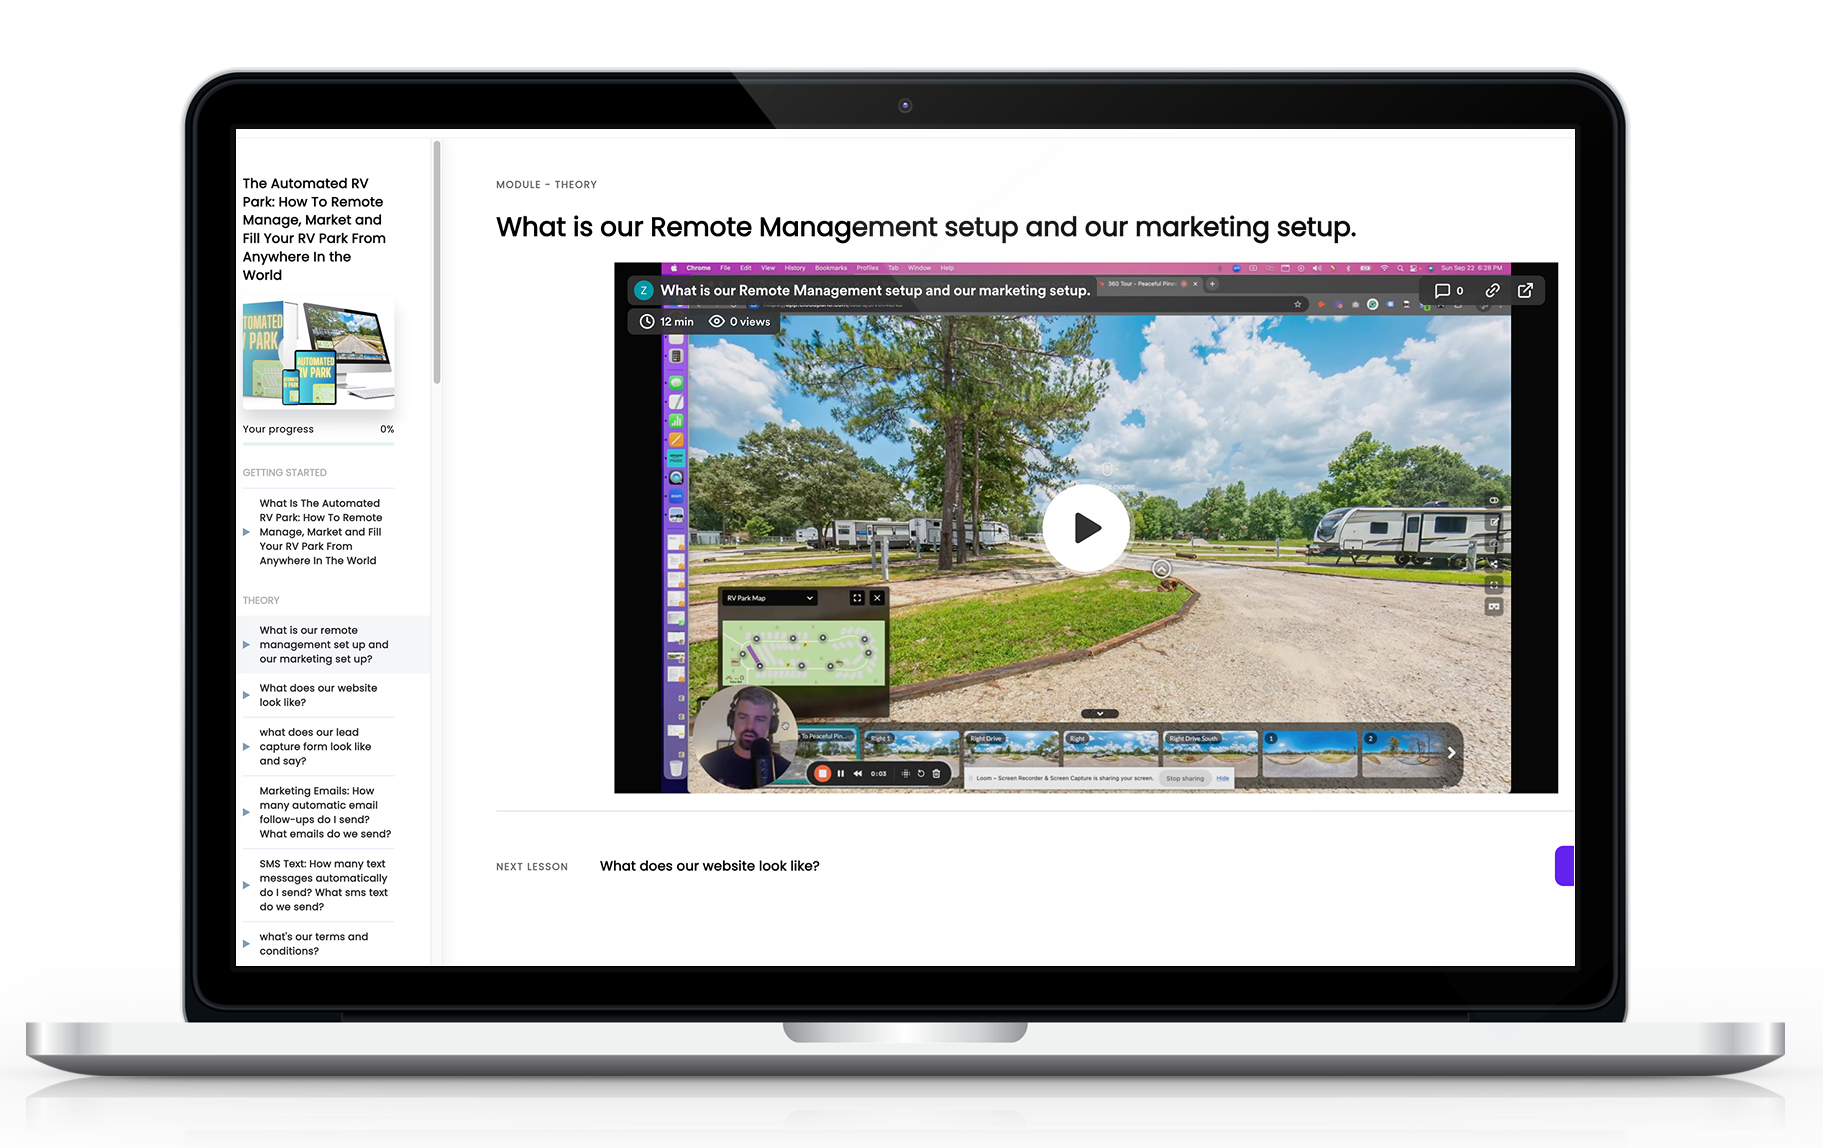Open a new tab in recorded Chrome
Viewport: 1823px width, 1148px height.
pyautogui.click(x=1212, y=284)
